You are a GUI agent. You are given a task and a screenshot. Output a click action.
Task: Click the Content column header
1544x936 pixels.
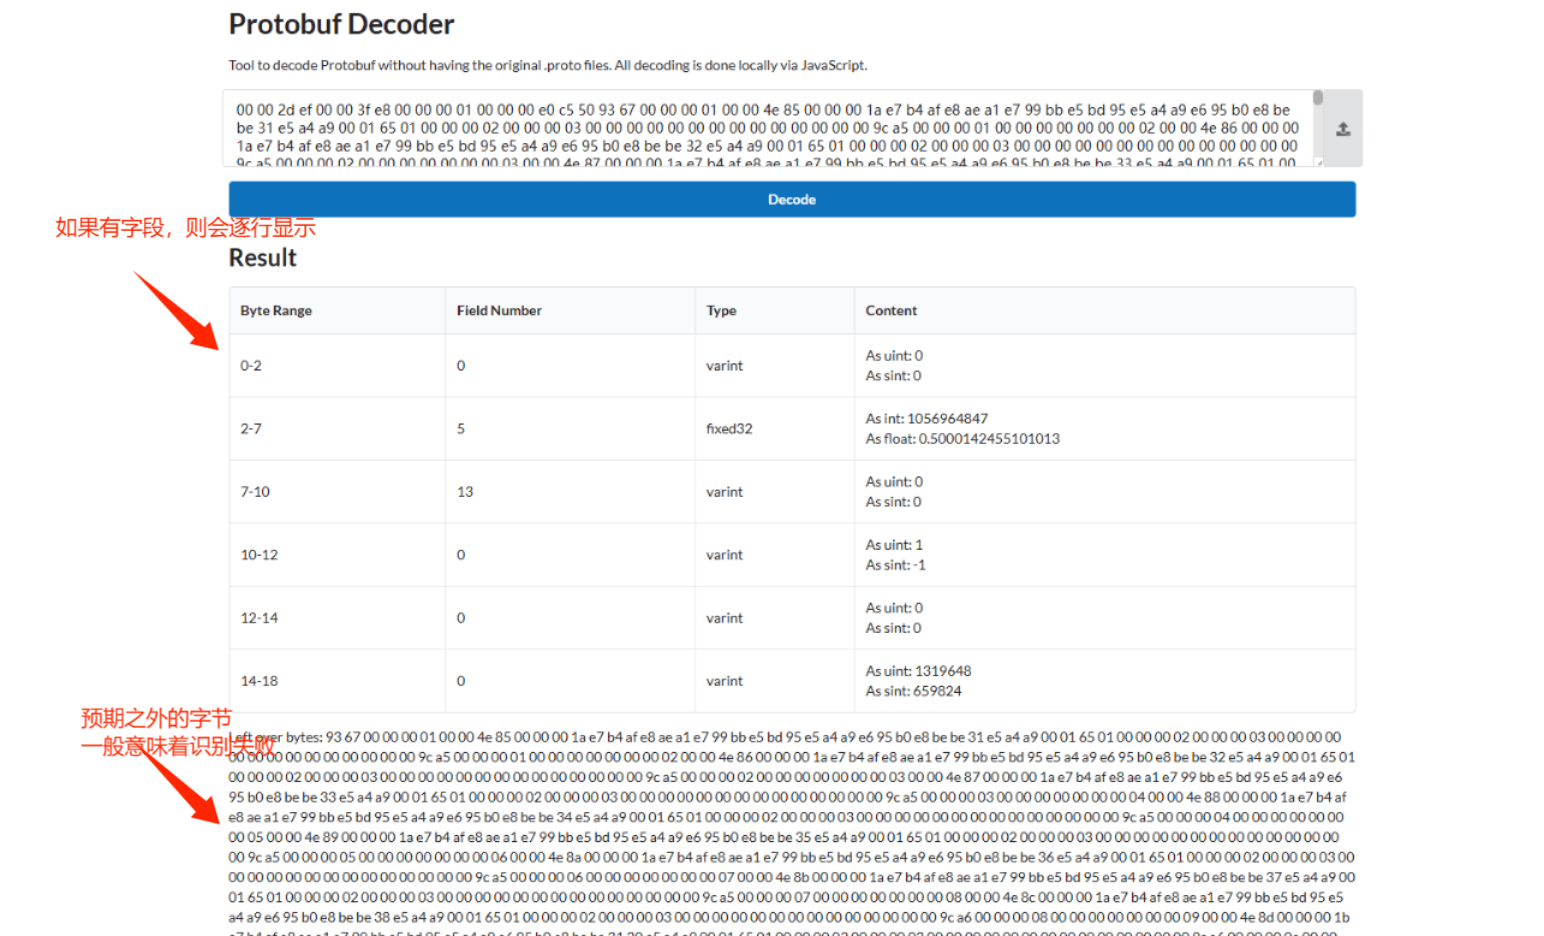click(x=891, y=311)
